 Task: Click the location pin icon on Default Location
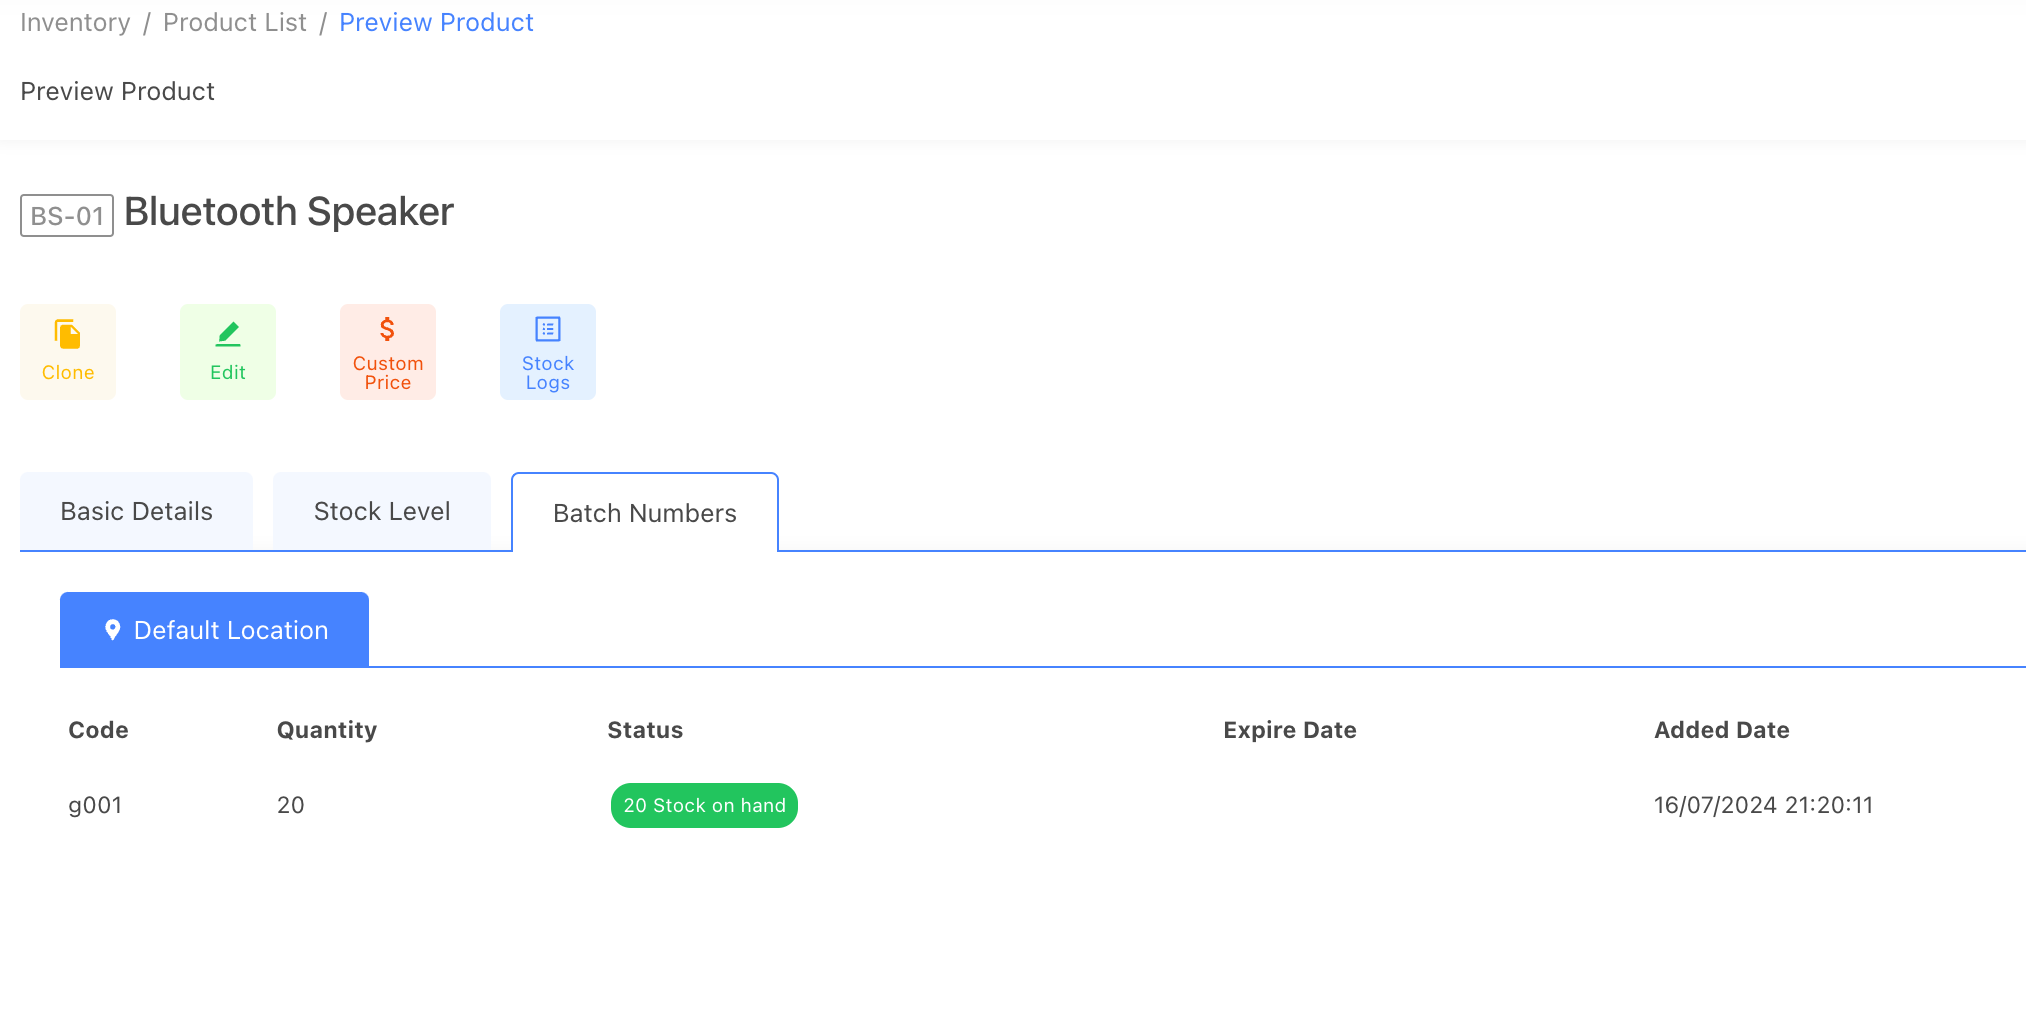coord(112,630)
